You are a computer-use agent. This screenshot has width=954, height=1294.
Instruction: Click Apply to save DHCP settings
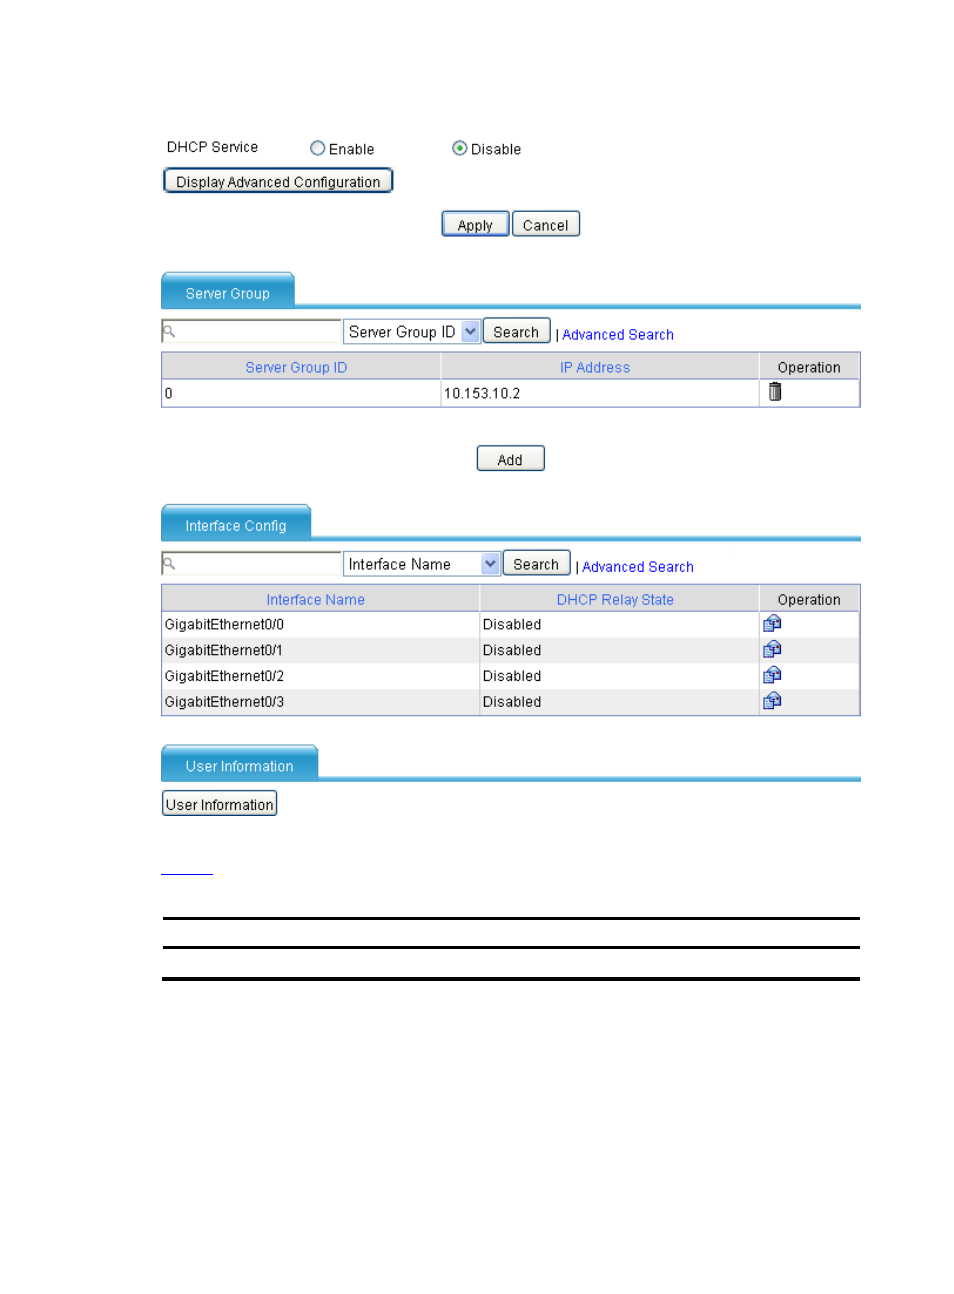click(475, 225)
